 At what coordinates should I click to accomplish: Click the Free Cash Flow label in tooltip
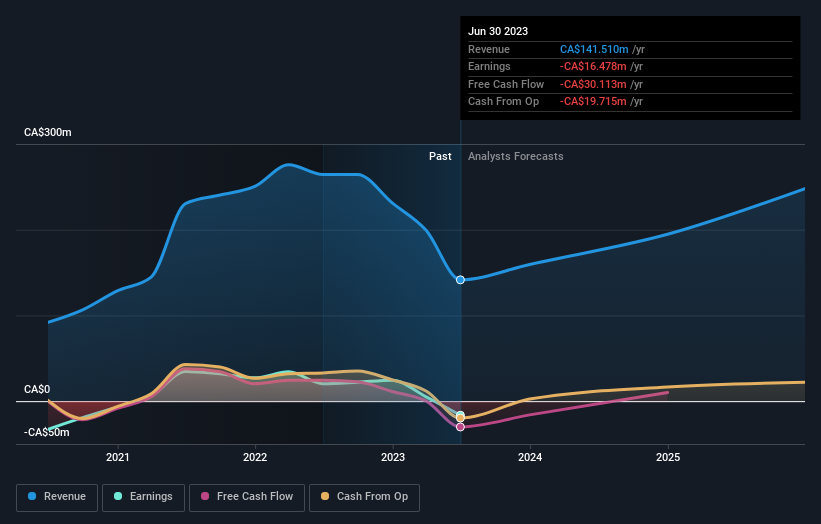506,84
